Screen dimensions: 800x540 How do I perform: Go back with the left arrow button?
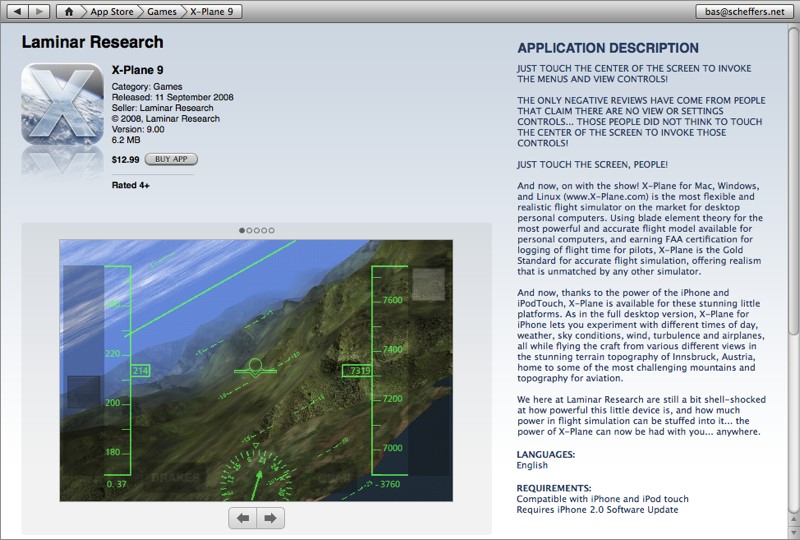17,11
